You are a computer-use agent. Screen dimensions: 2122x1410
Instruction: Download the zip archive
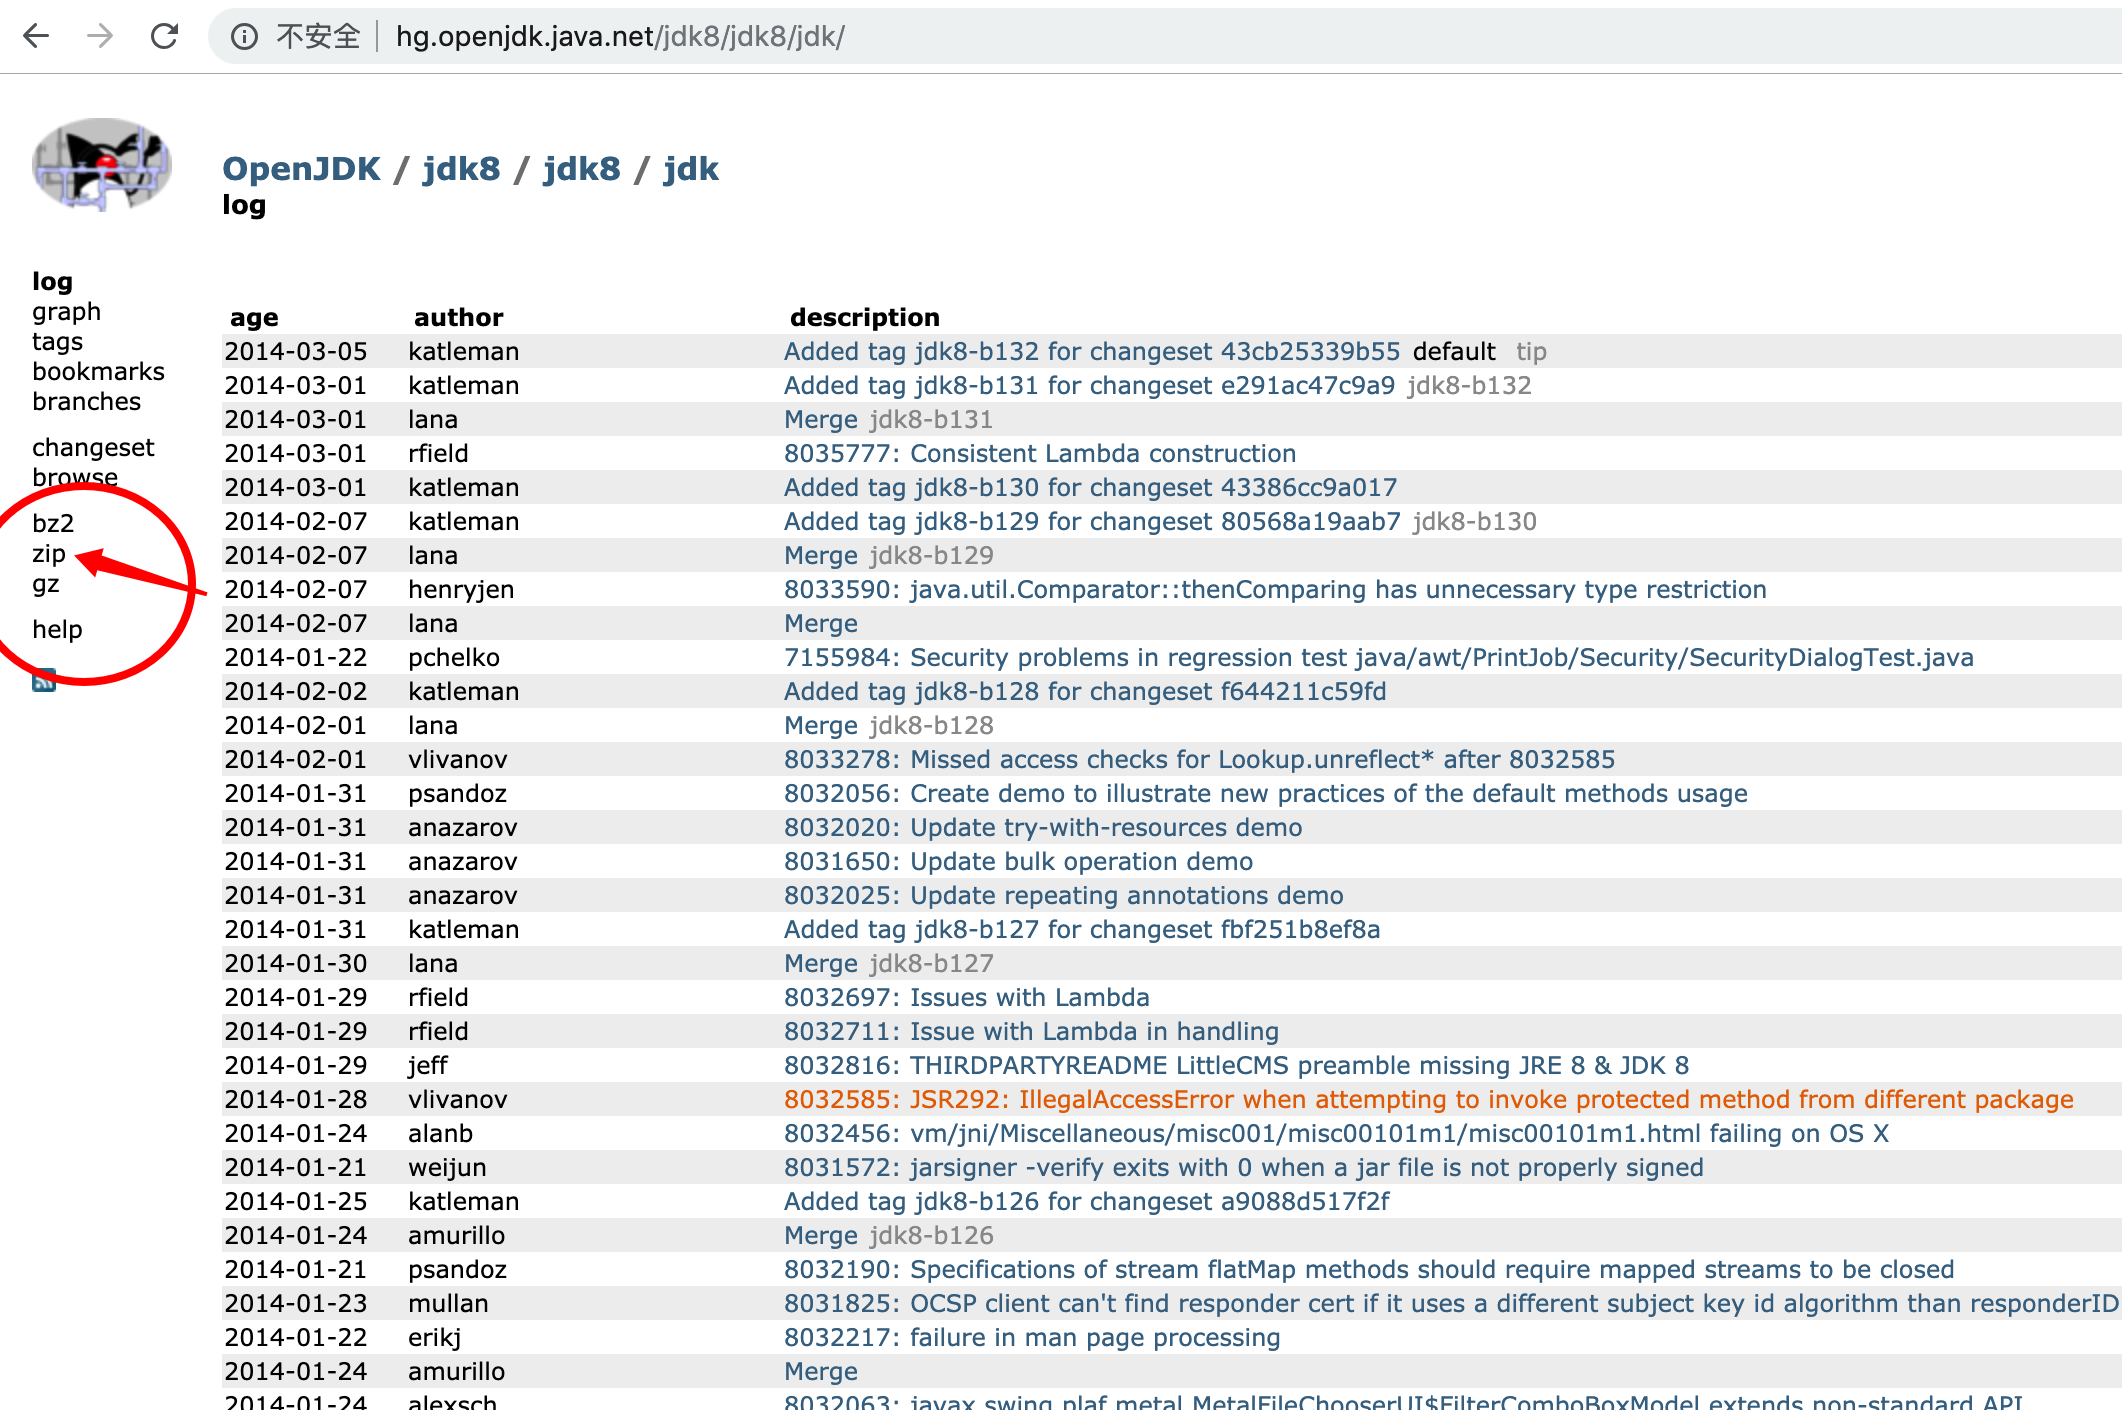(49, 554)
